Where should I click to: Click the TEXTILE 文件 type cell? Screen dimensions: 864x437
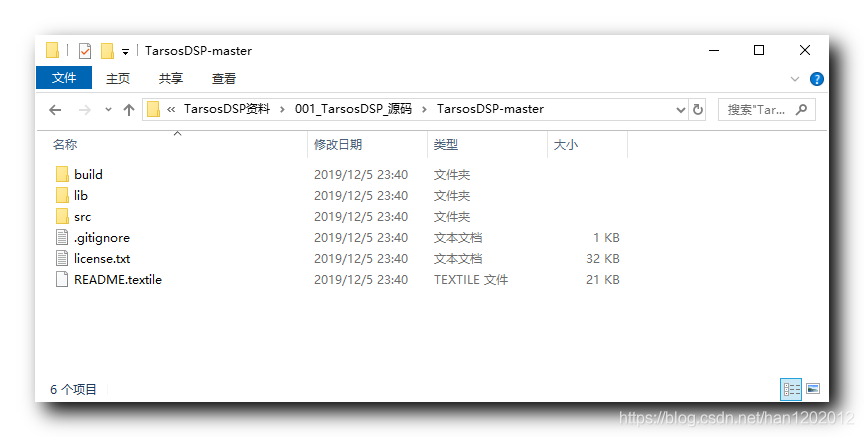point(471,279)
